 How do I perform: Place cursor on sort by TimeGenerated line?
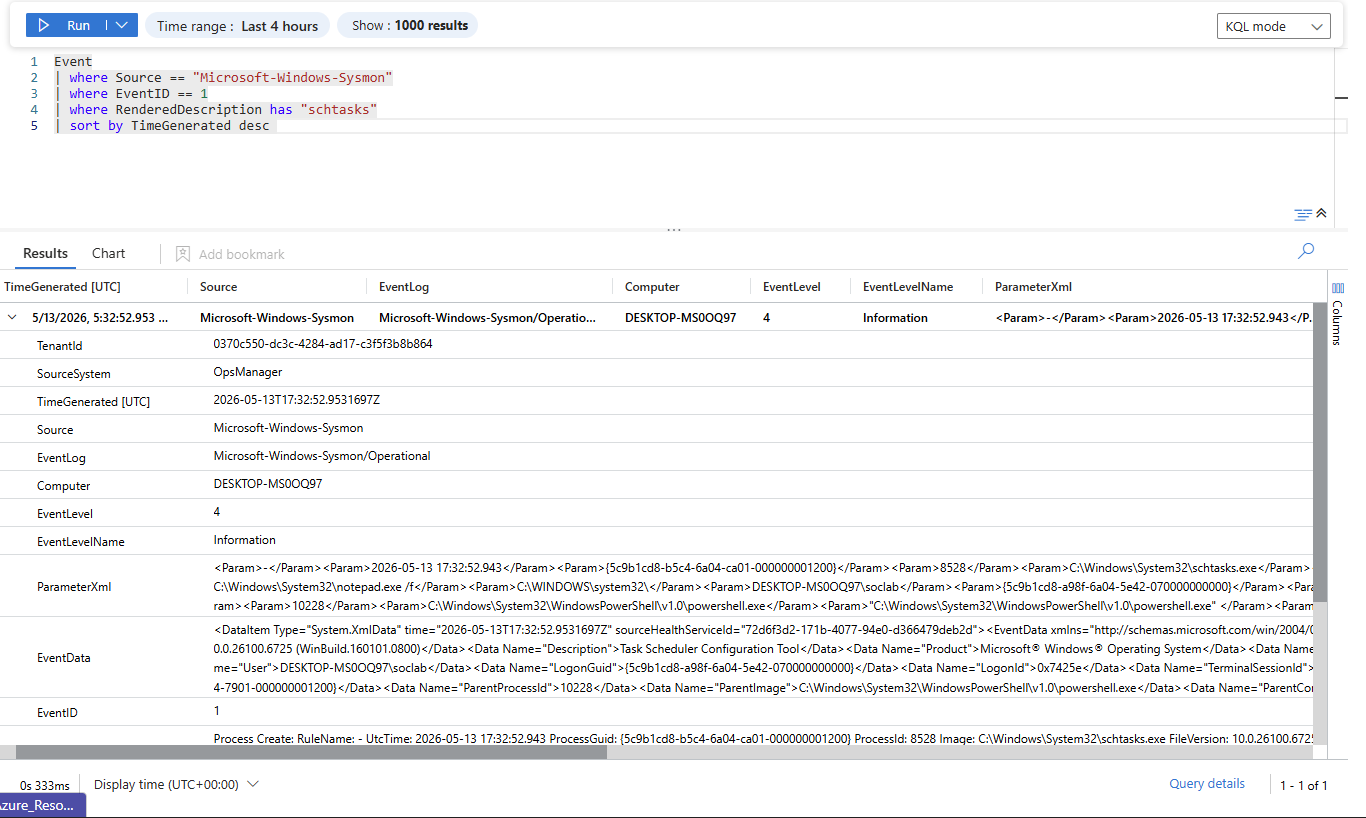pos(170,126)
